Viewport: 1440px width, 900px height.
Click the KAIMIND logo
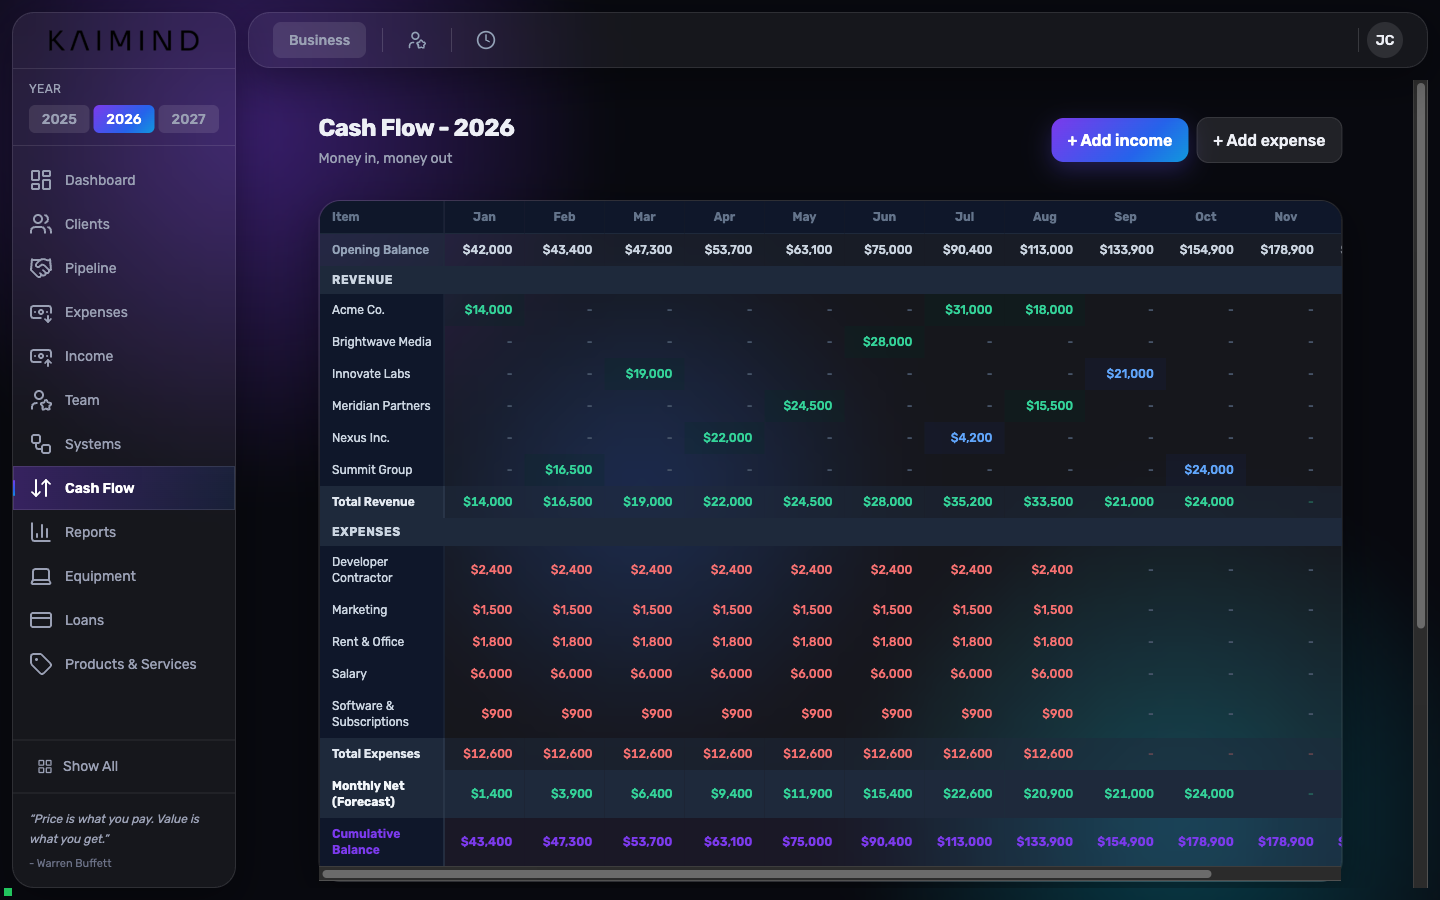124,40
